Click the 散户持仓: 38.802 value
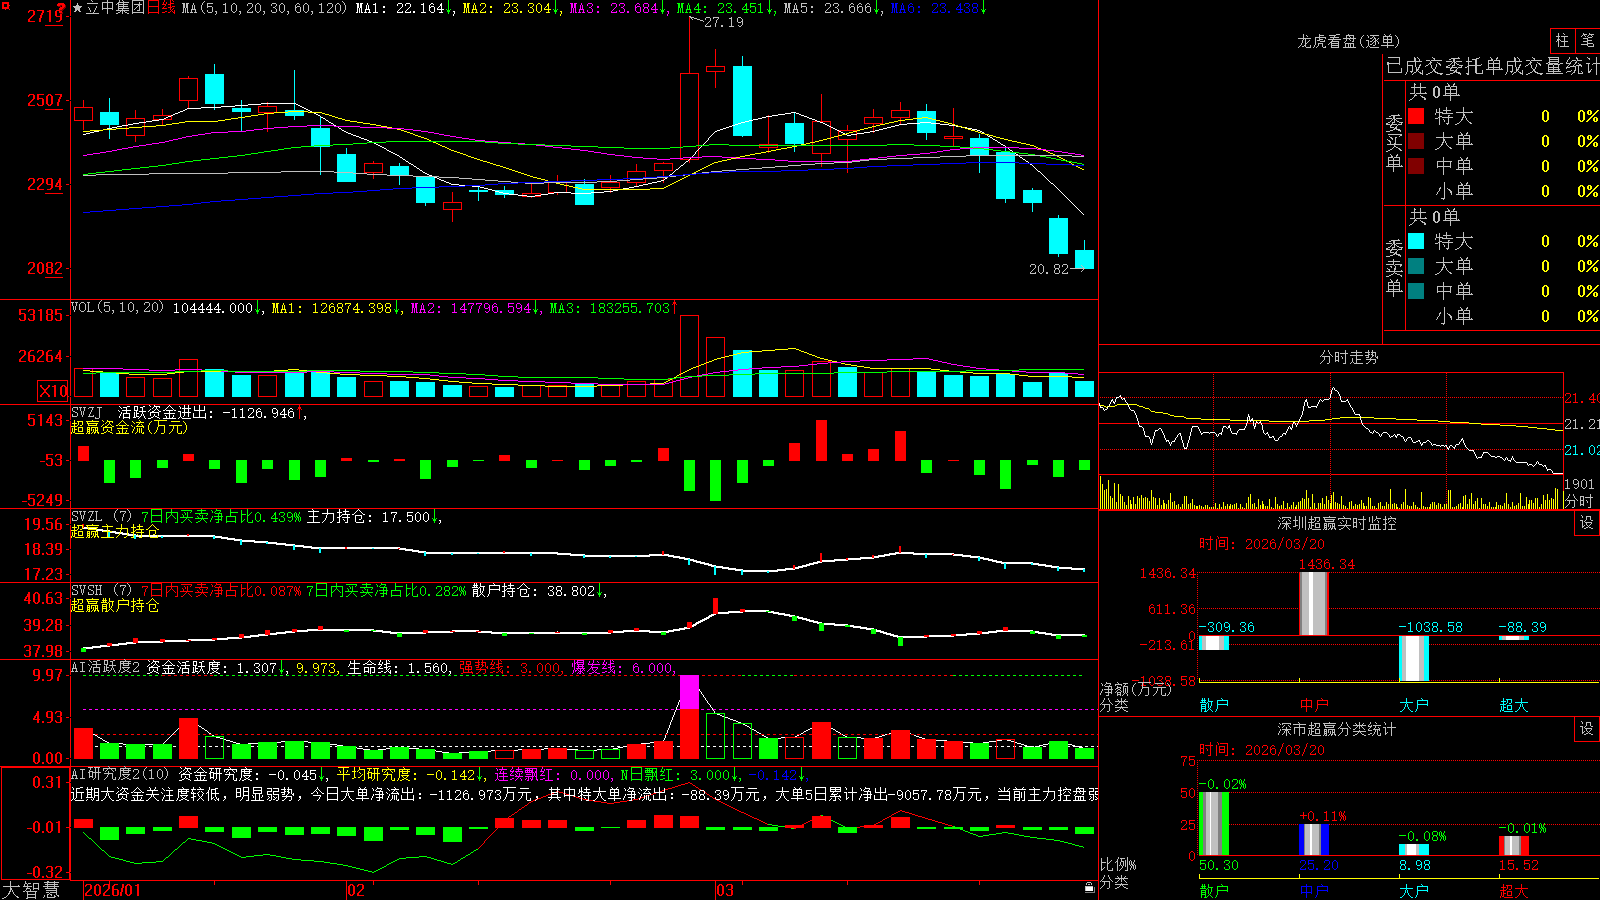 538,591
